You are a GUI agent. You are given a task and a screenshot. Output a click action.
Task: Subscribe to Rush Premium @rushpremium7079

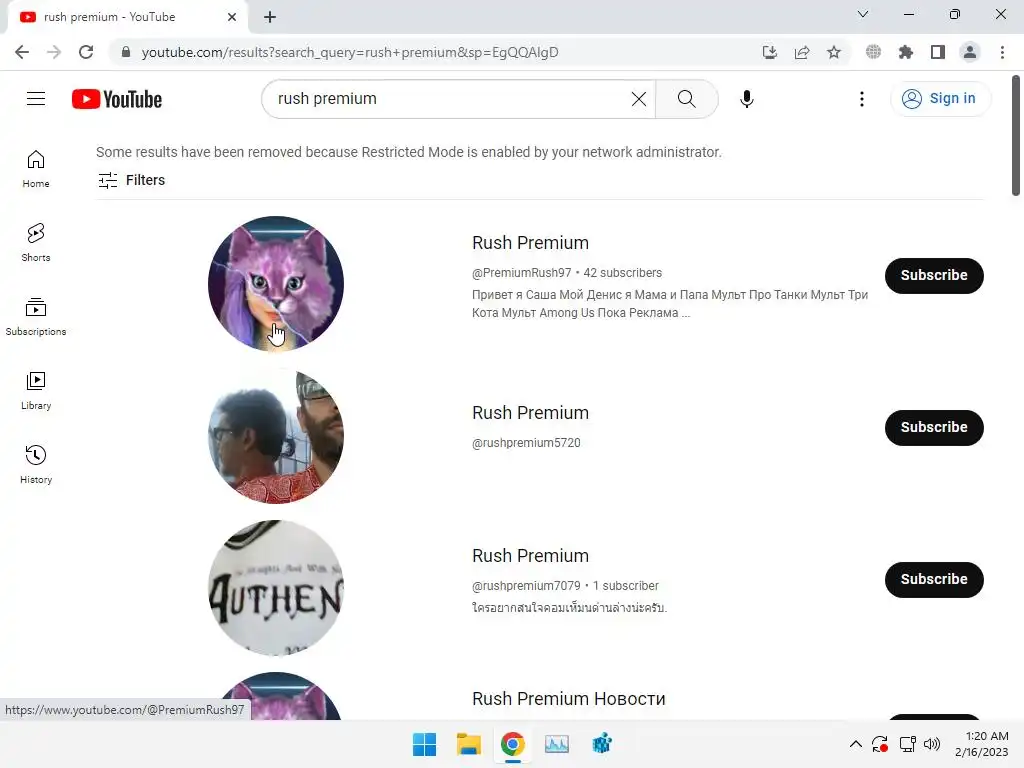[x=934, y=579]
